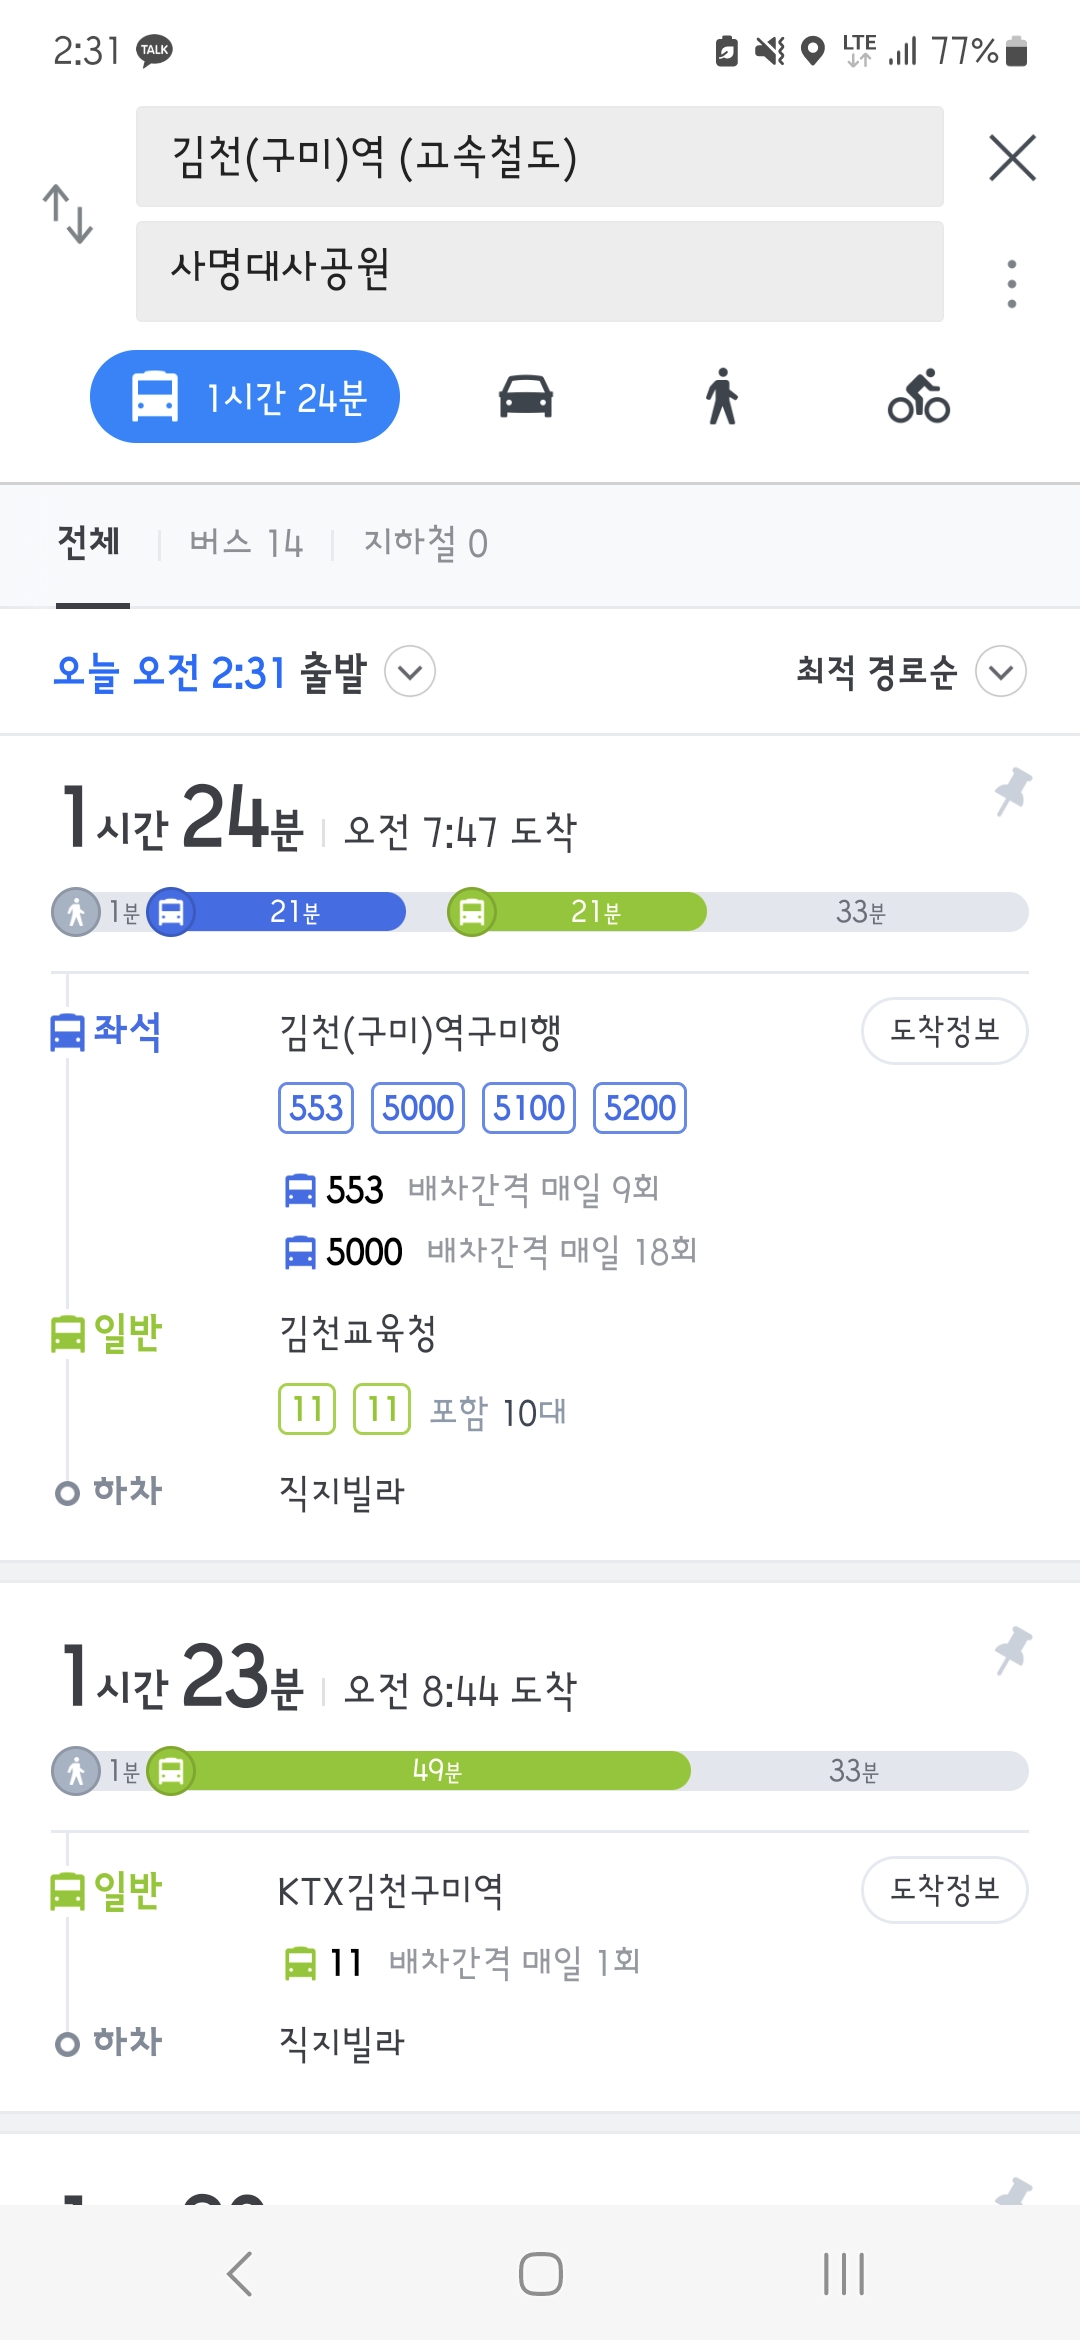1080x2340 pixels.
Task: Clear the route search with X icon
Action: coord(1012,158)
